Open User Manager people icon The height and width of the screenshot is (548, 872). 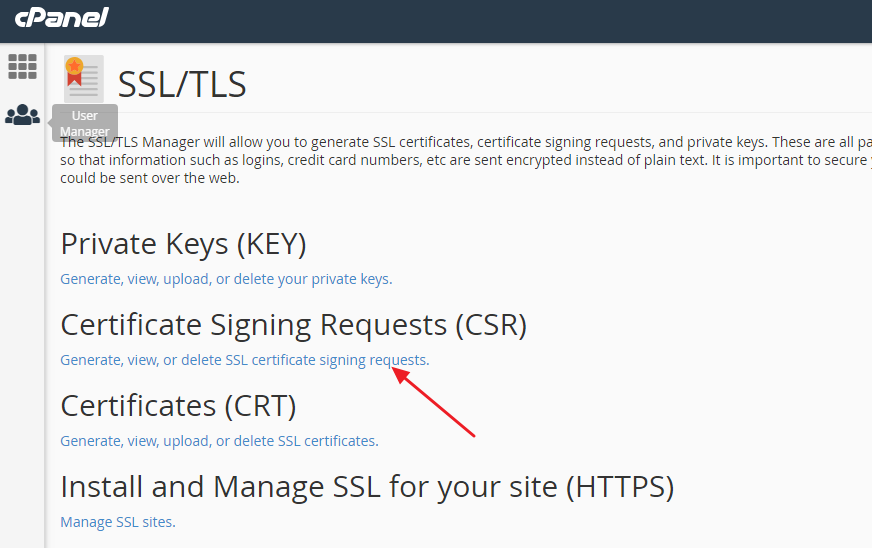[22, 116]
